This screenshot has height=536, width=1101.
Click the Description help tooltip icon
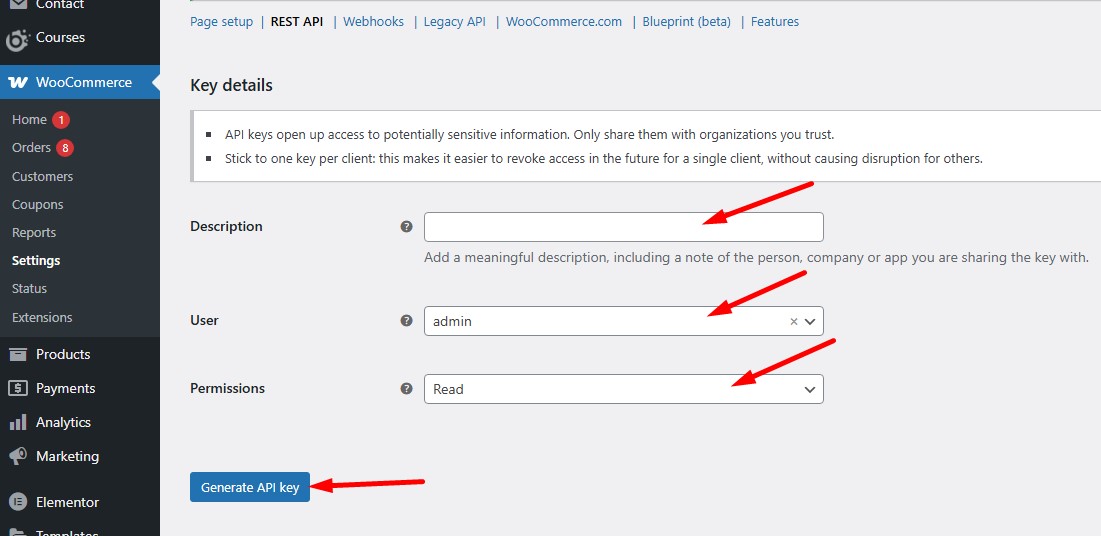(406, 226)
